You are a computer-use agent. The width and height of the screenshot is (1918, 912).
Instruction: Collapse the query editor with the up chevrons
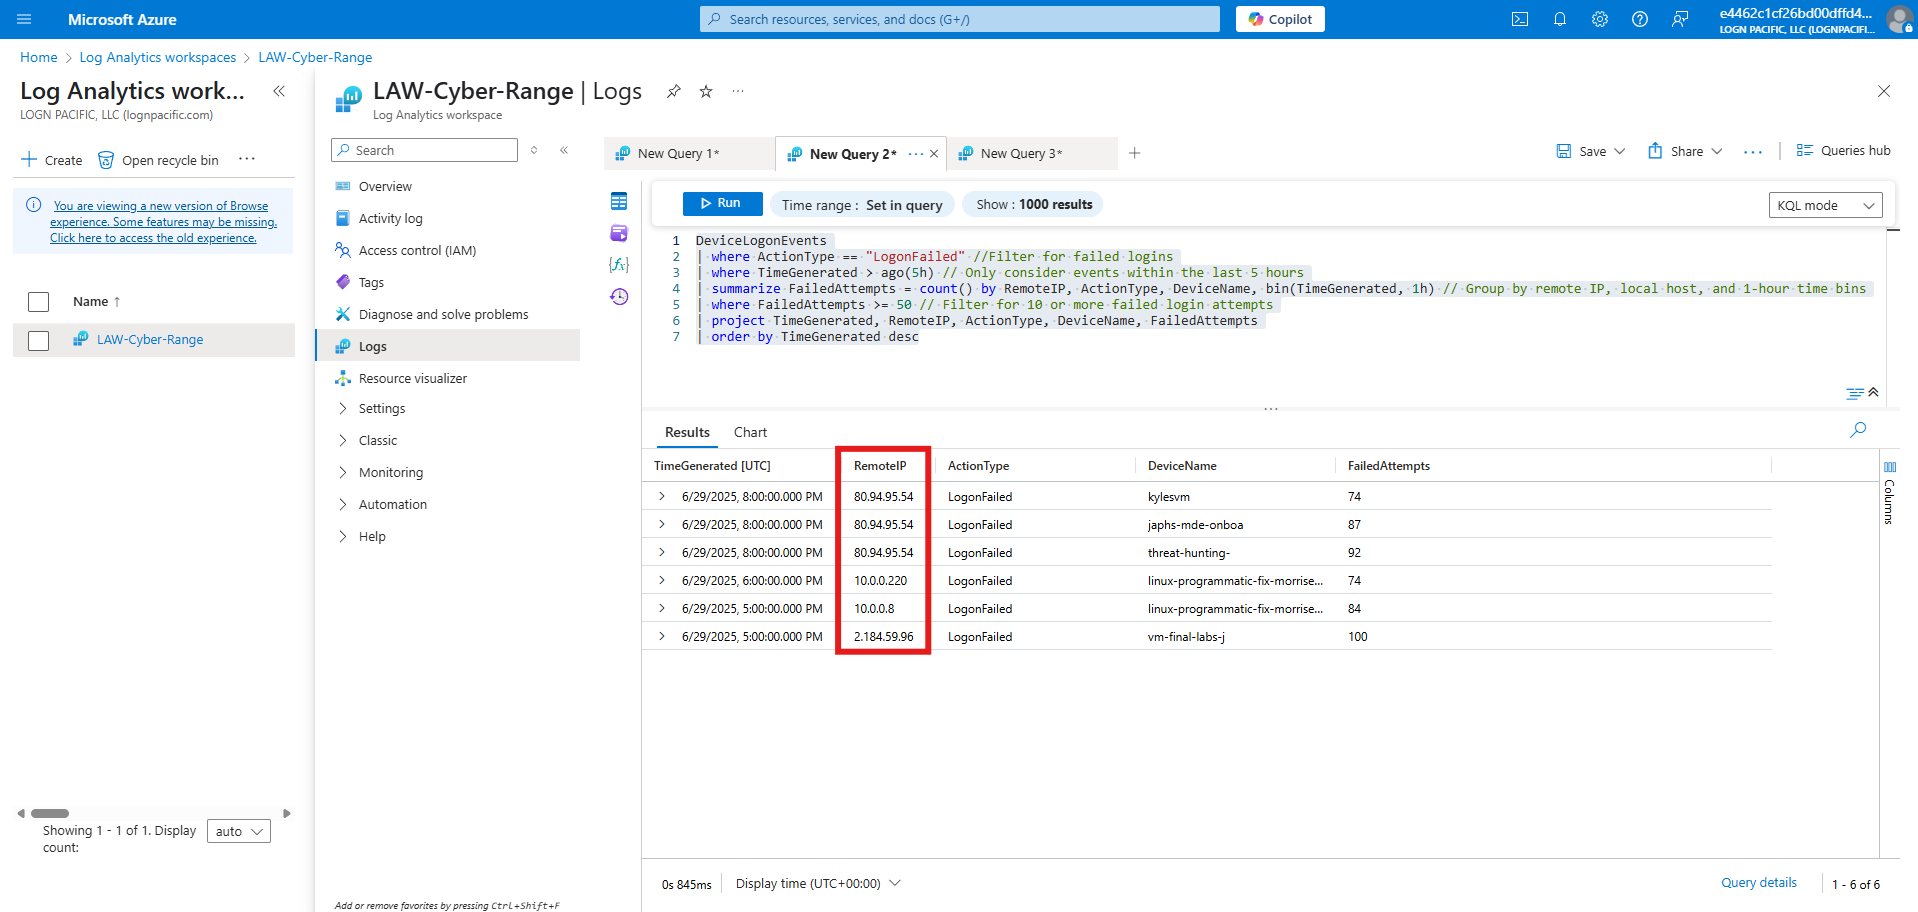[x=1873, y=392]
